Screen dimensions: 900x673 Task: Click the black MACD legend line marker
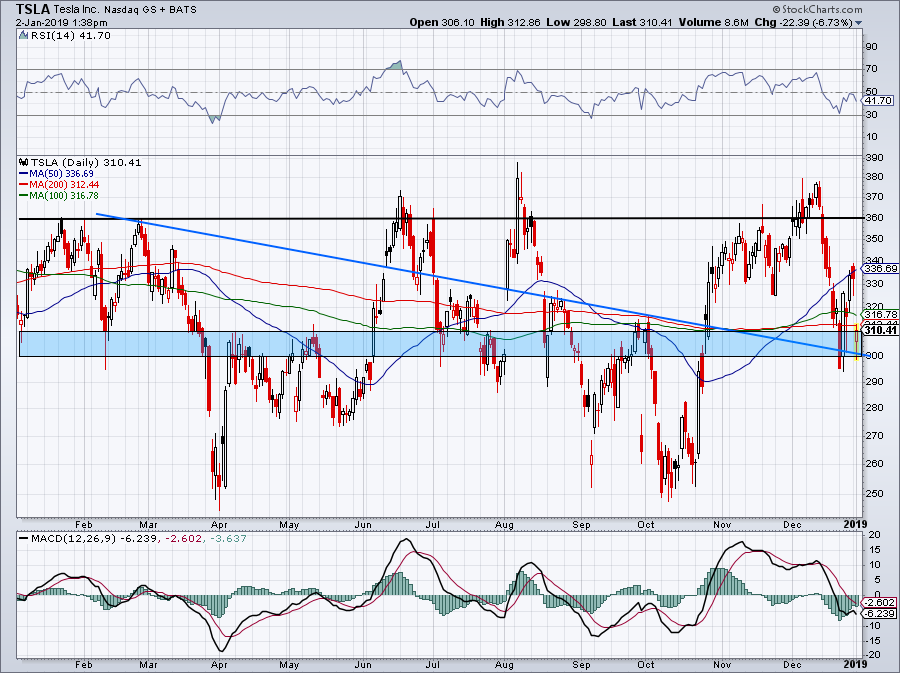coord(23,539)
